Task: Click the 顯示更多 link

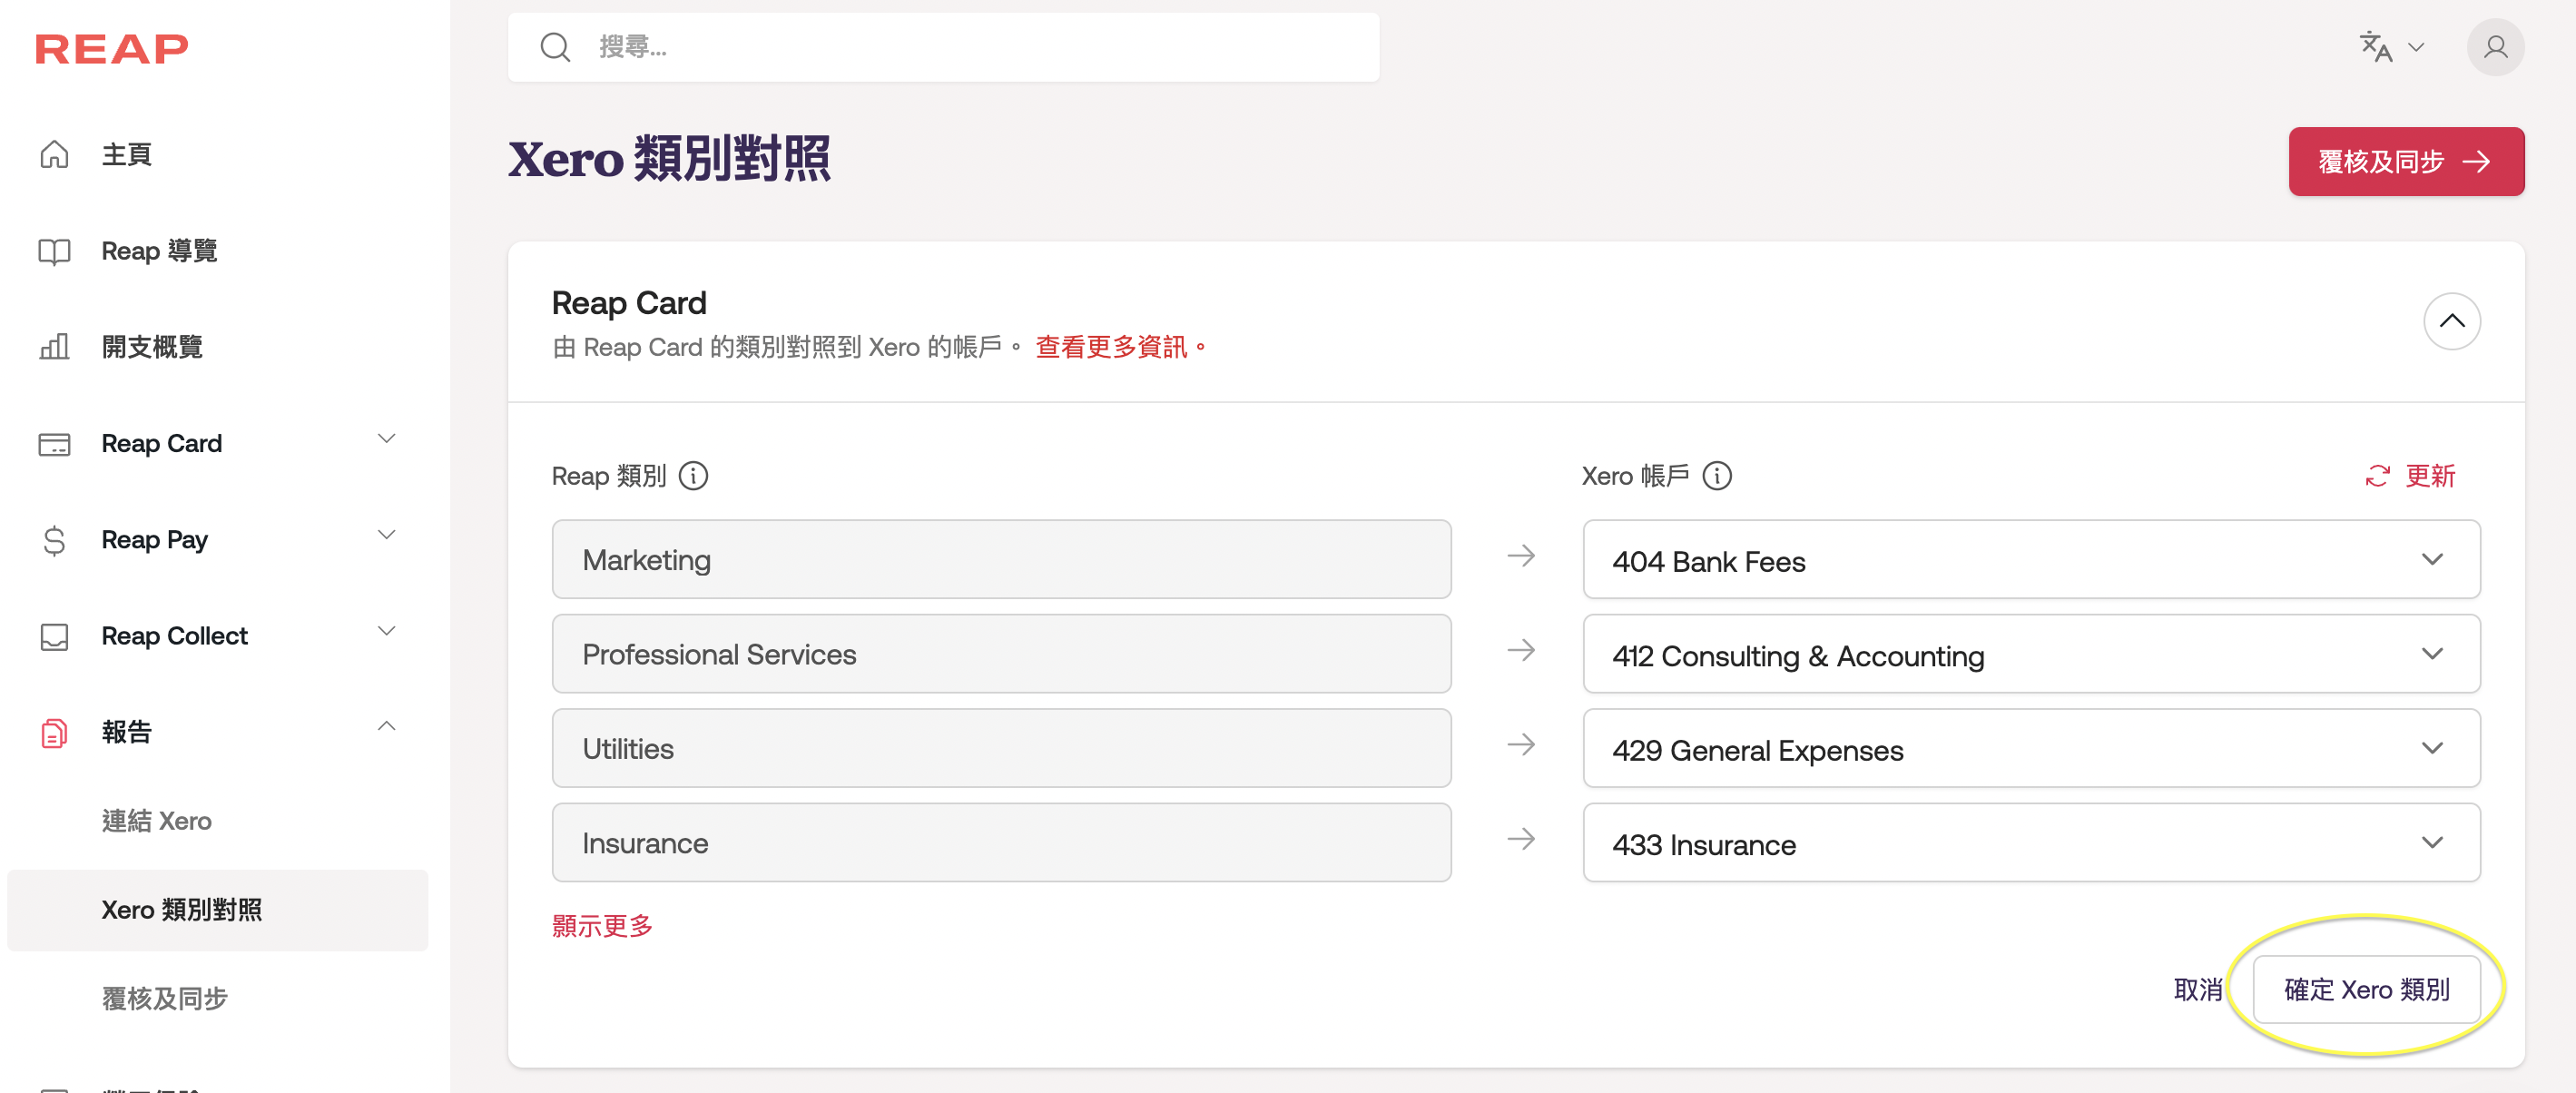Action: click(602, 926)
